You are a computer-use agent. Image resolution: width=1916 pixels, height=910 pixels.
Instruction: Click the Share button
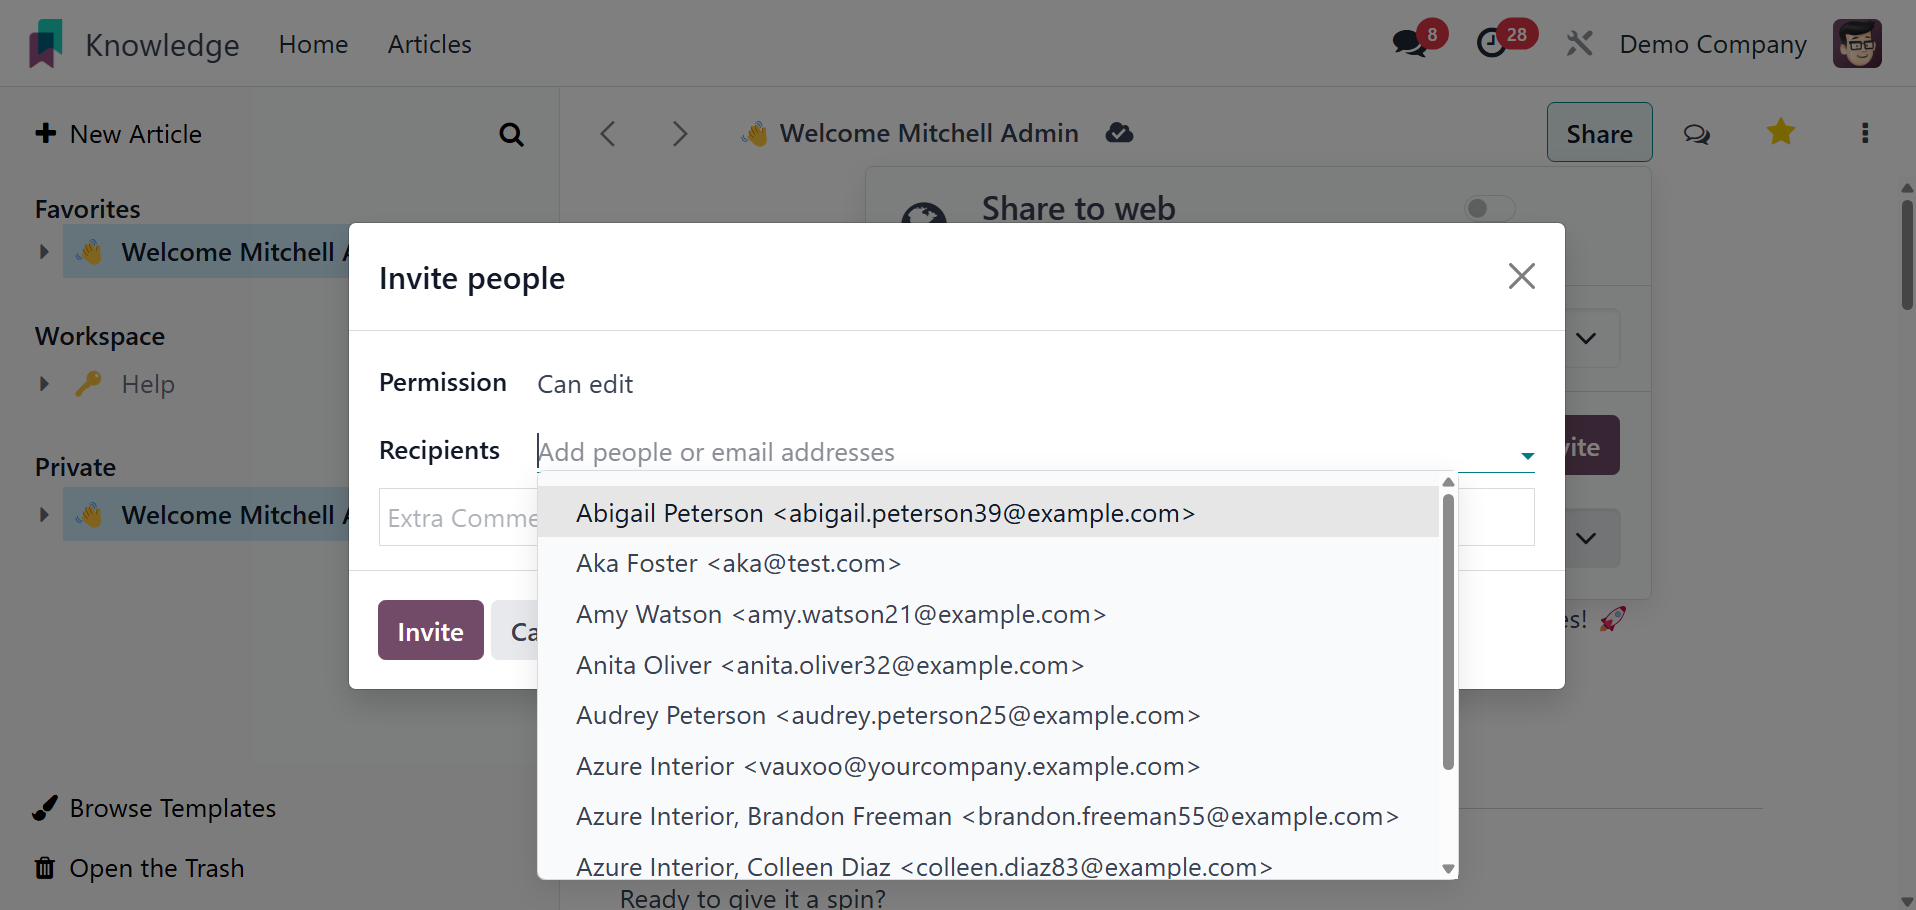pyautogui.click(x=1598, y=133)
